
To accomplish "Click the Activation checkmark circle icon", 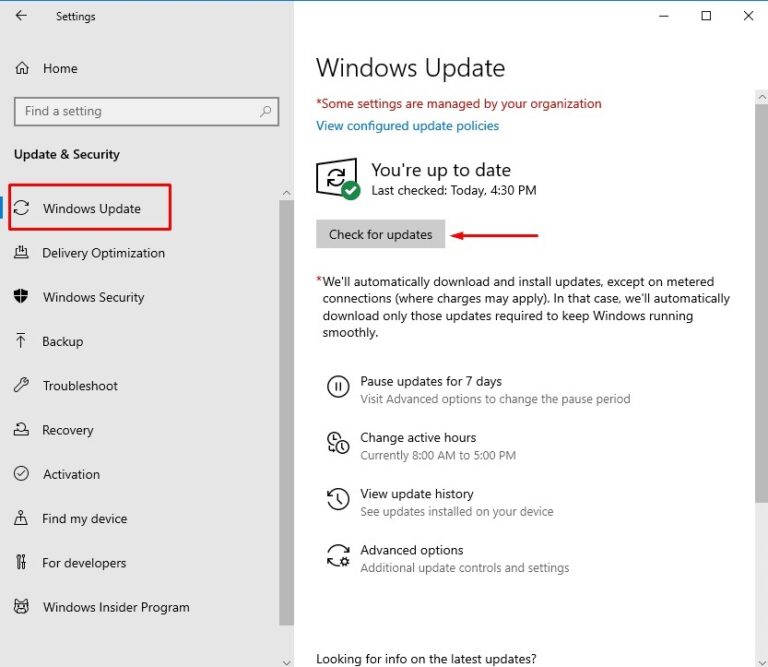I will coord(21,474).
